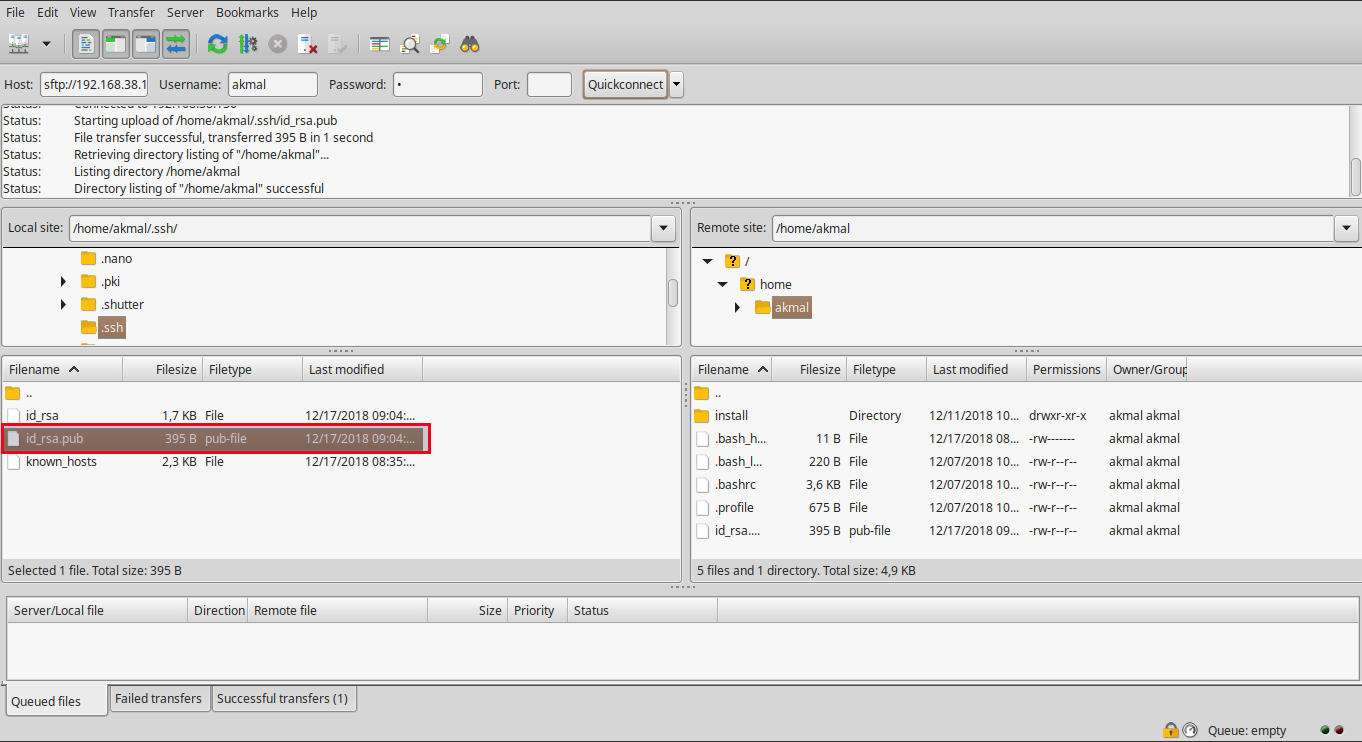Open the Remote site path dropdown
The width and height of the screenshot is (1362, 742).
point(1346,228)
